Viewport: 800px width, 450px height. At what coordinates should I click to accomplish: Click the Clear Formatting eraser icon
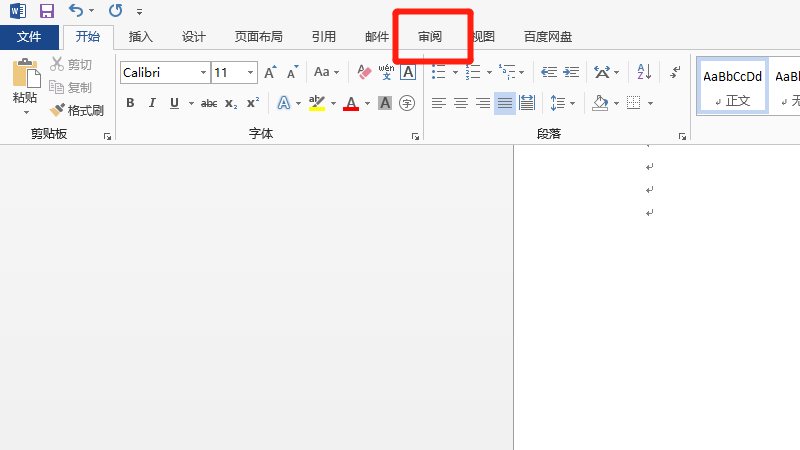(364, 72)
